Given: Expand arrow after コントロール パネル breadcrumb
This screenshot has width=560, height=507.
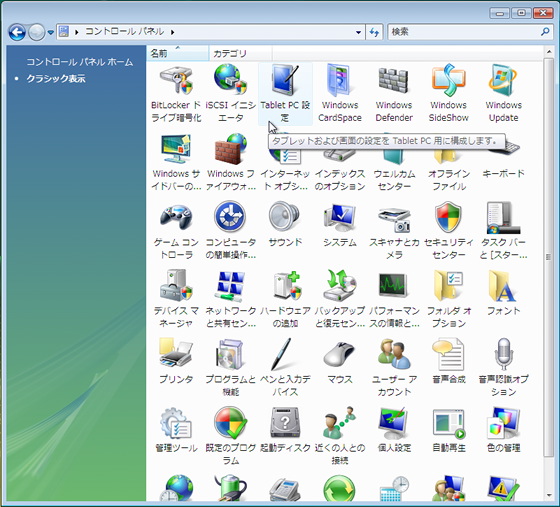Looking at the screenshot, I should coord(172,32).
